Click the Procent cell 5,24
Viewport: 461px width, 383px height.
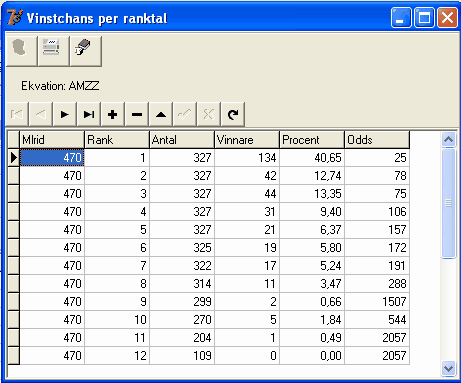[312, 265]
